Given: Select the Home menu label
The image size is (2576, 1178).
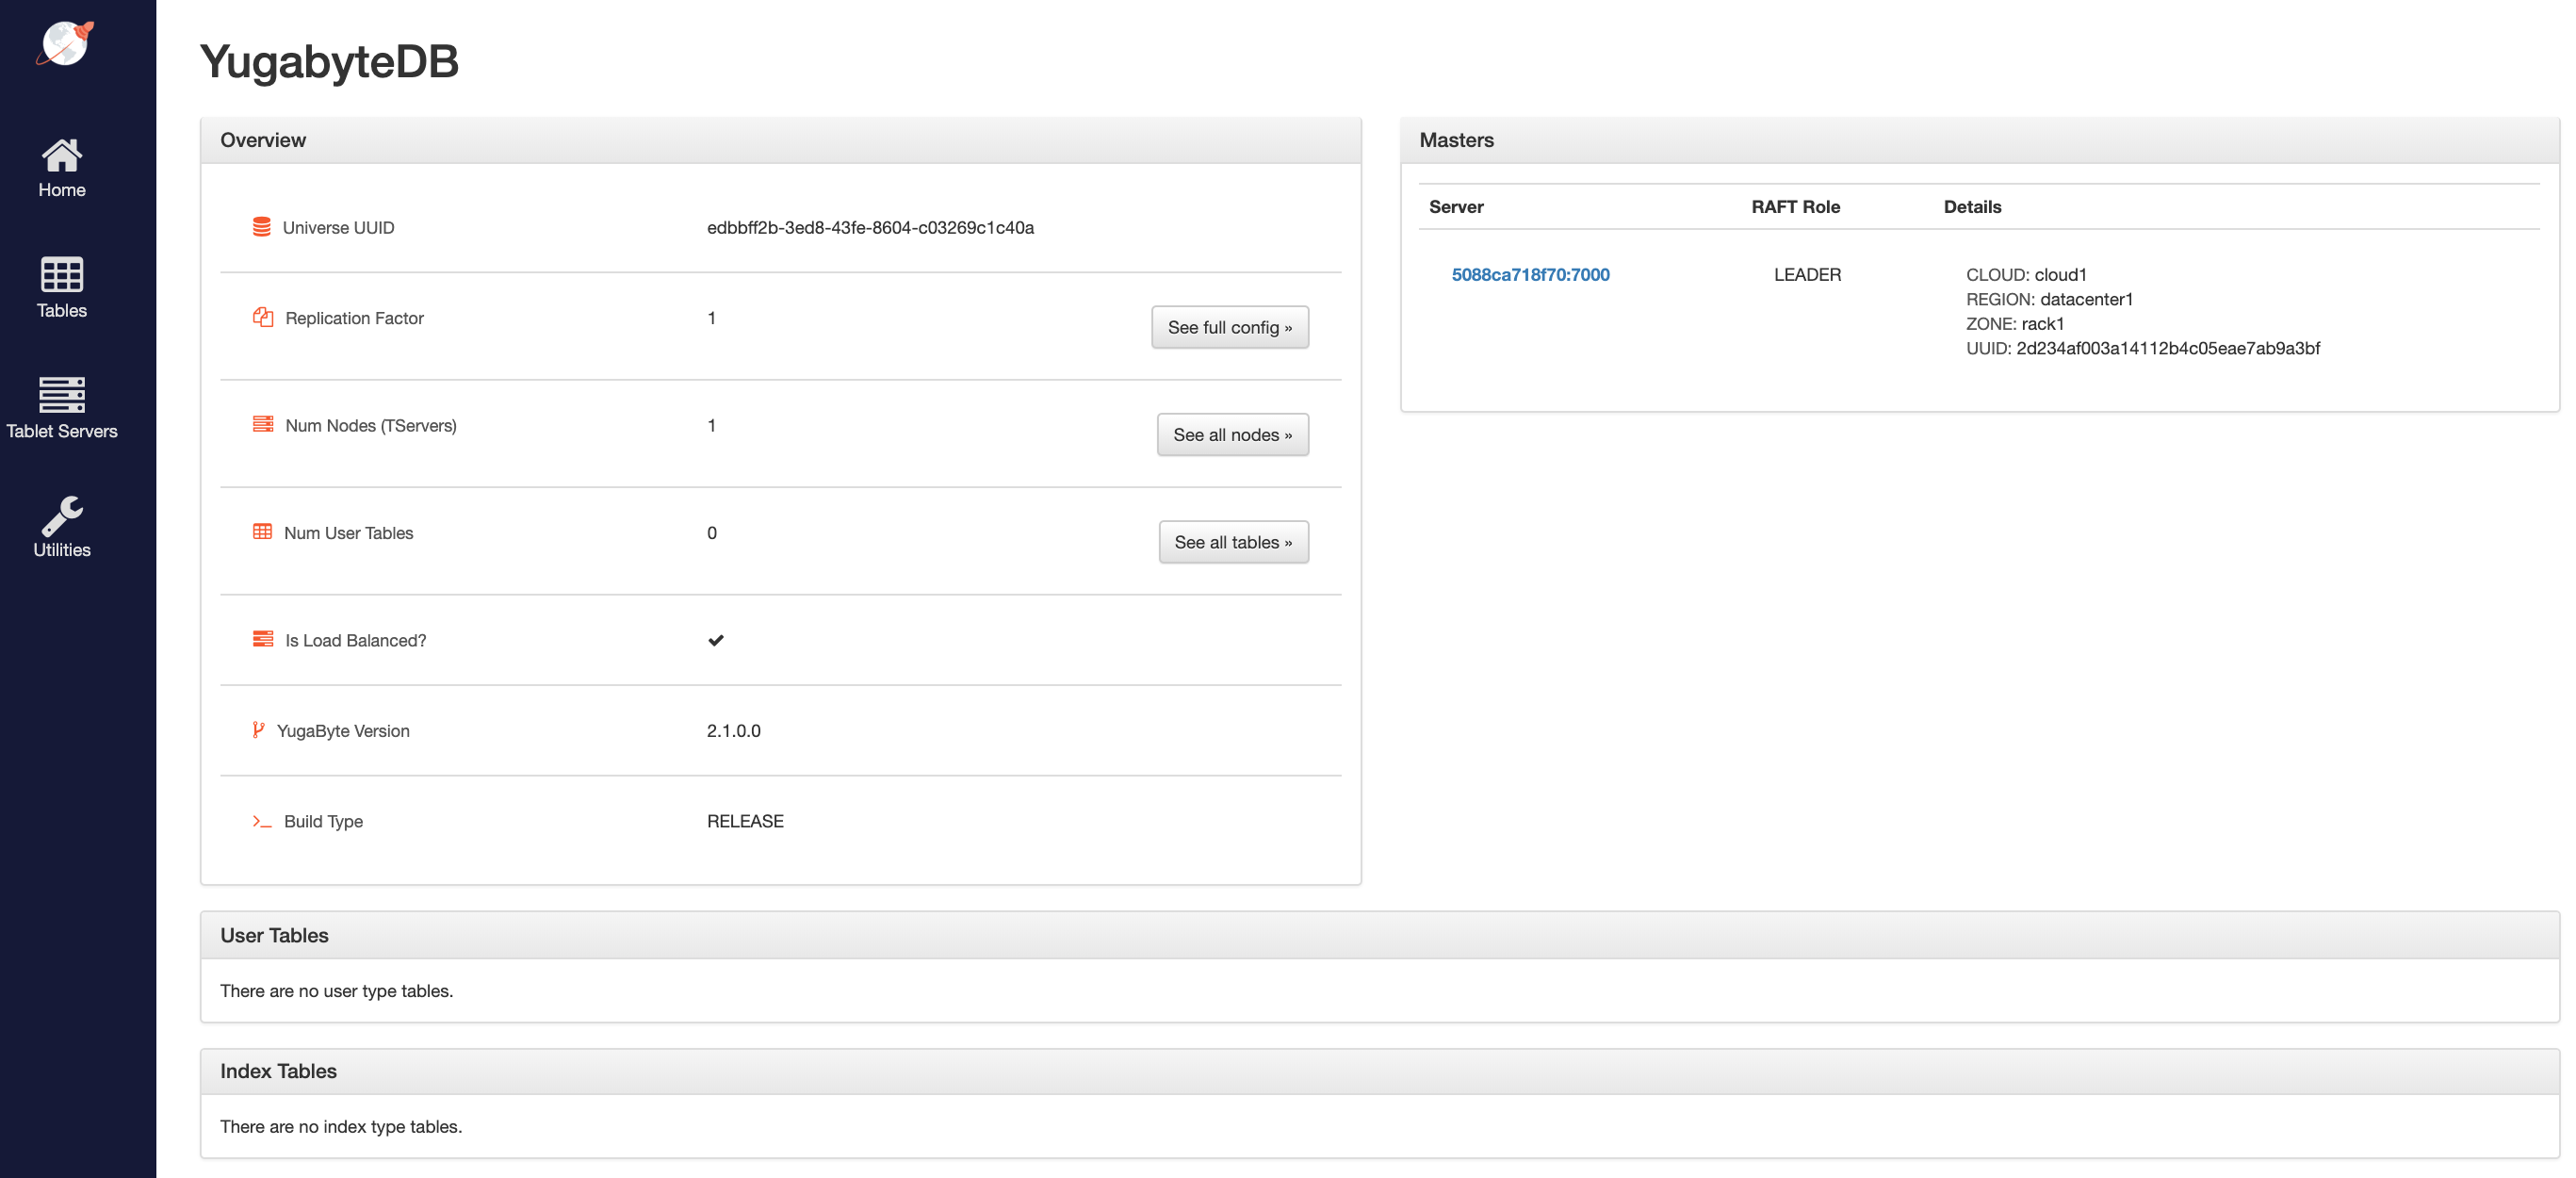Looking at the screenshot, I should pos(62,190).
